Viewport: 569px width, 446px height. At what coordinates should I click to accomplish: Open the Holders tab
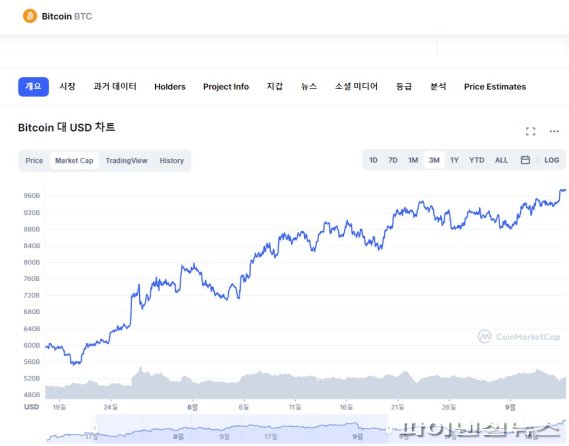pyautogui.click(x=170, y=87)
